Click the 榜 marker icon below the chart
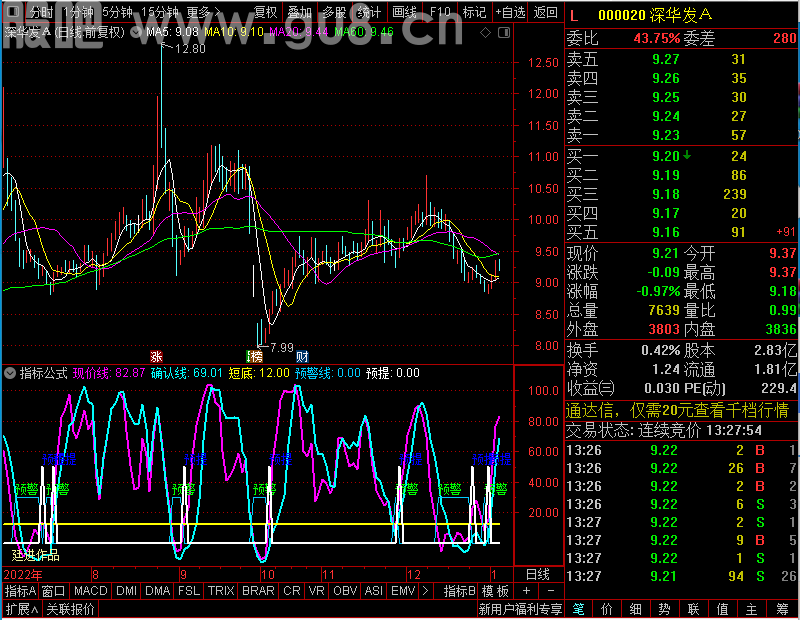The height and width of the screenshot is (620, 800). coord(255,356)
